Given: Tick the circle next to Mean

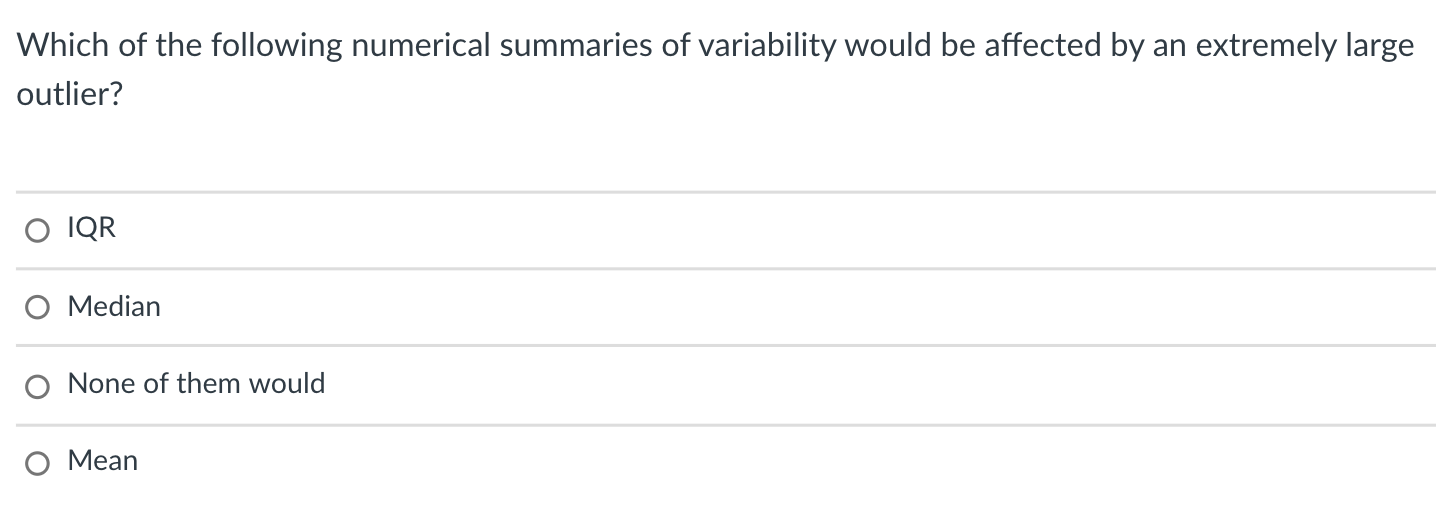Looking at the screenshot, I should (38, 463).
